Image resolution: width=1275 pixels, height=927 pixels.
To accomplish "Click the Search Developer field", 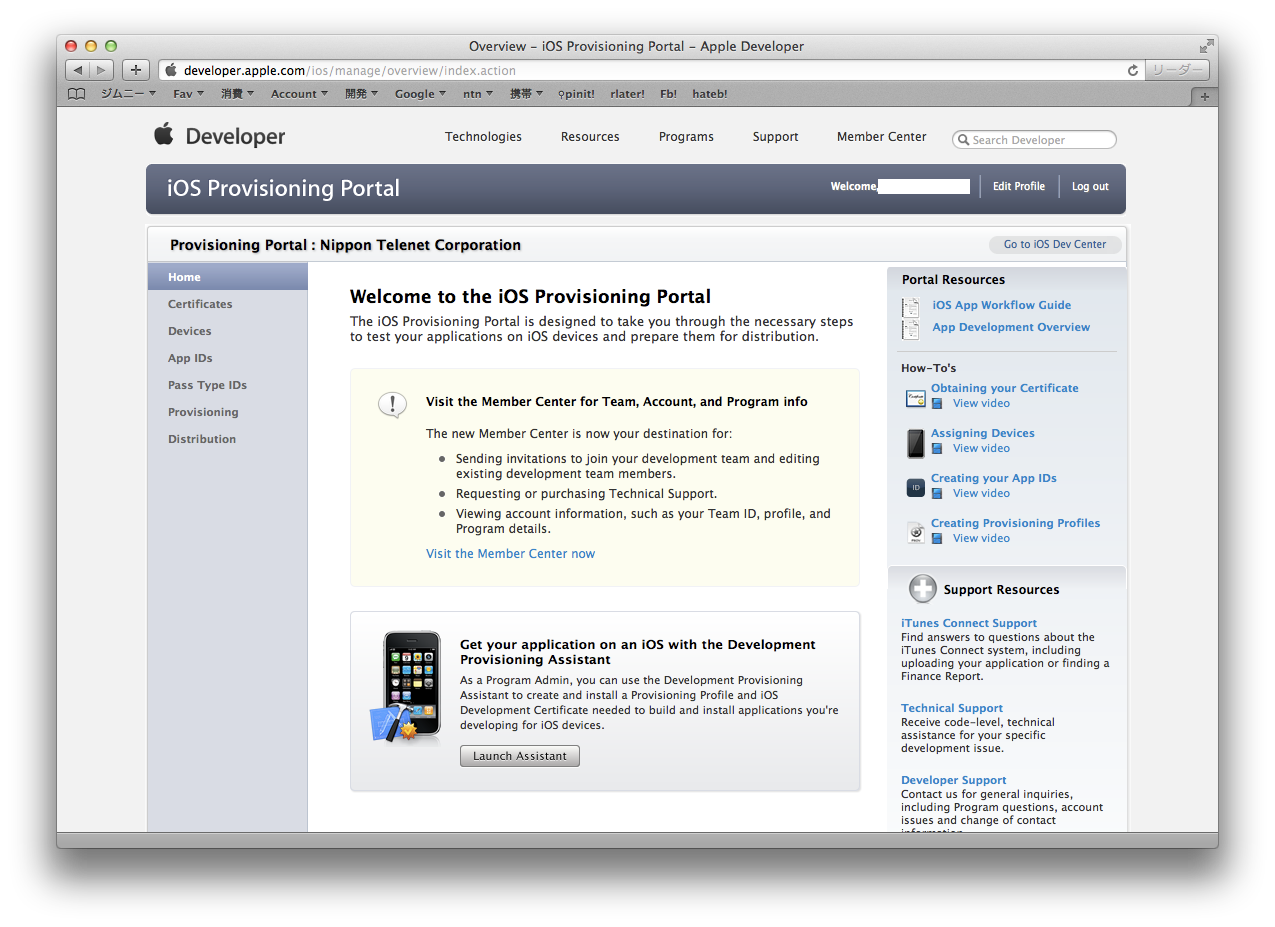I will [1034, 140].
